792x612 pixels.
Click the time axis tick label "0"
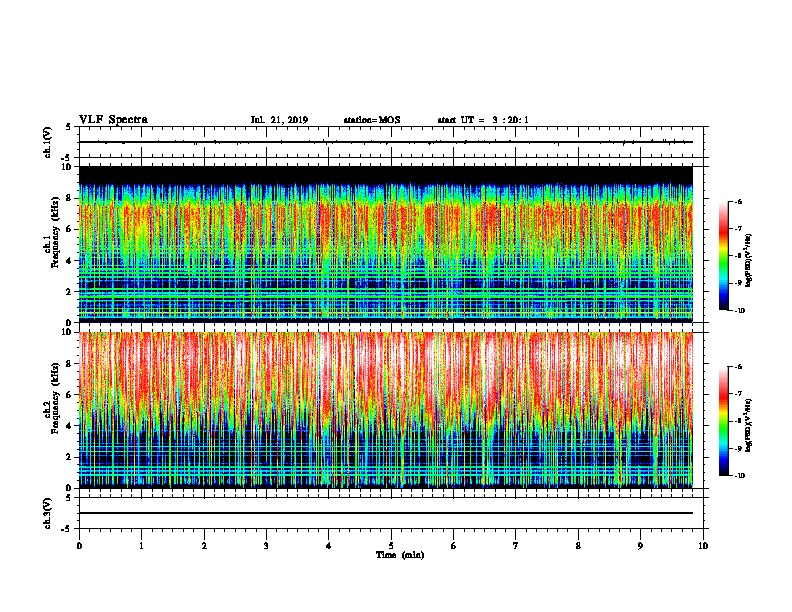[x=79, y=546]
